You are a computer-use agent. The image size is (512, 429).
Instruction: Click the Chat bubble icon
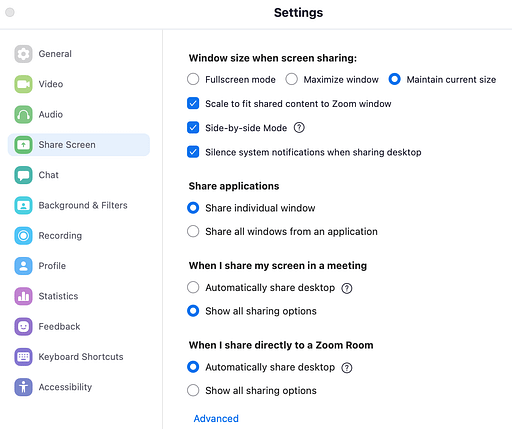point(23,175)
